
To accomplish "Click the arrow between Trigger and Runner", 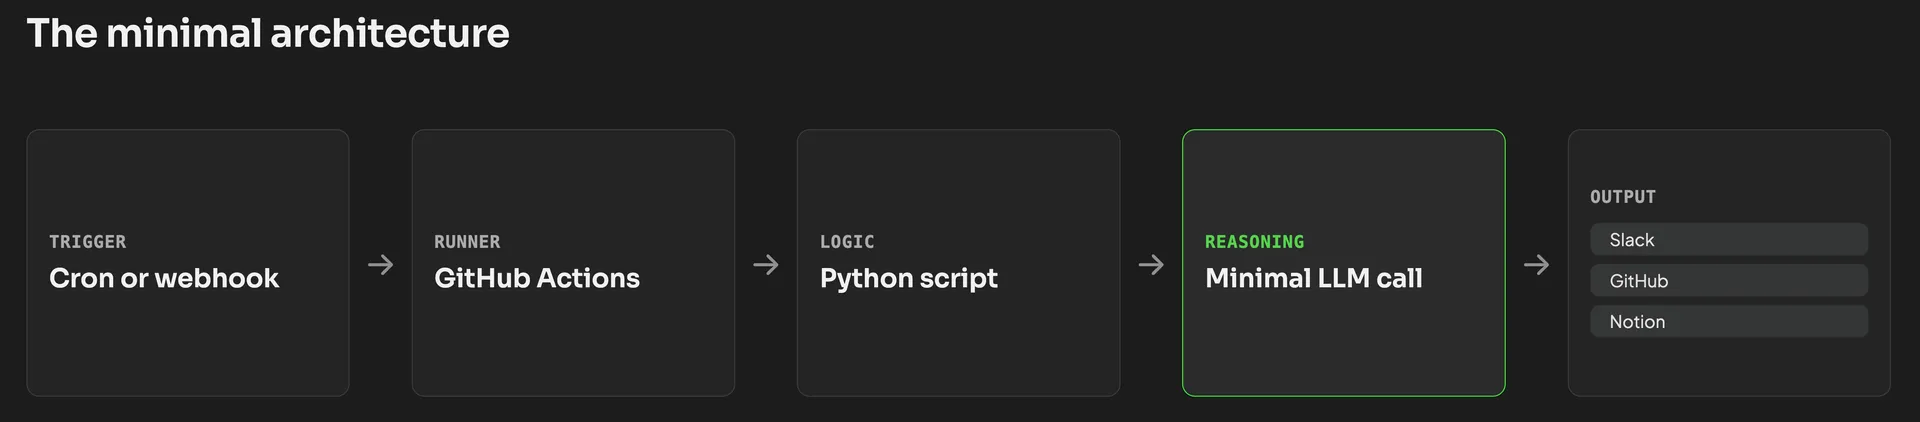I will coord(380,264).
